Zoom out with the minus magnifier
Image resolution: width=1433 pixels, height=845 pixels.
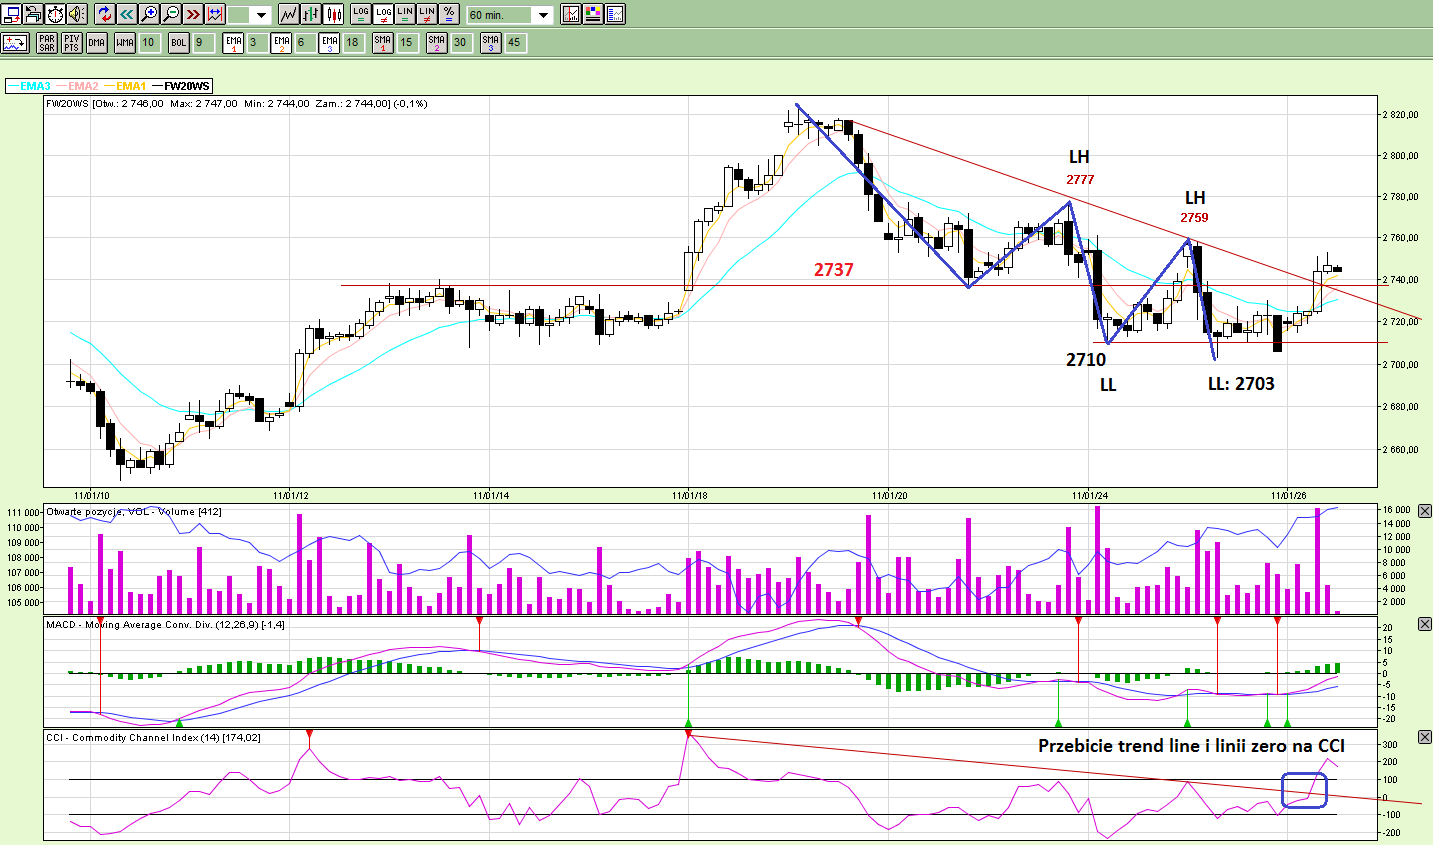tap(171, 14)
